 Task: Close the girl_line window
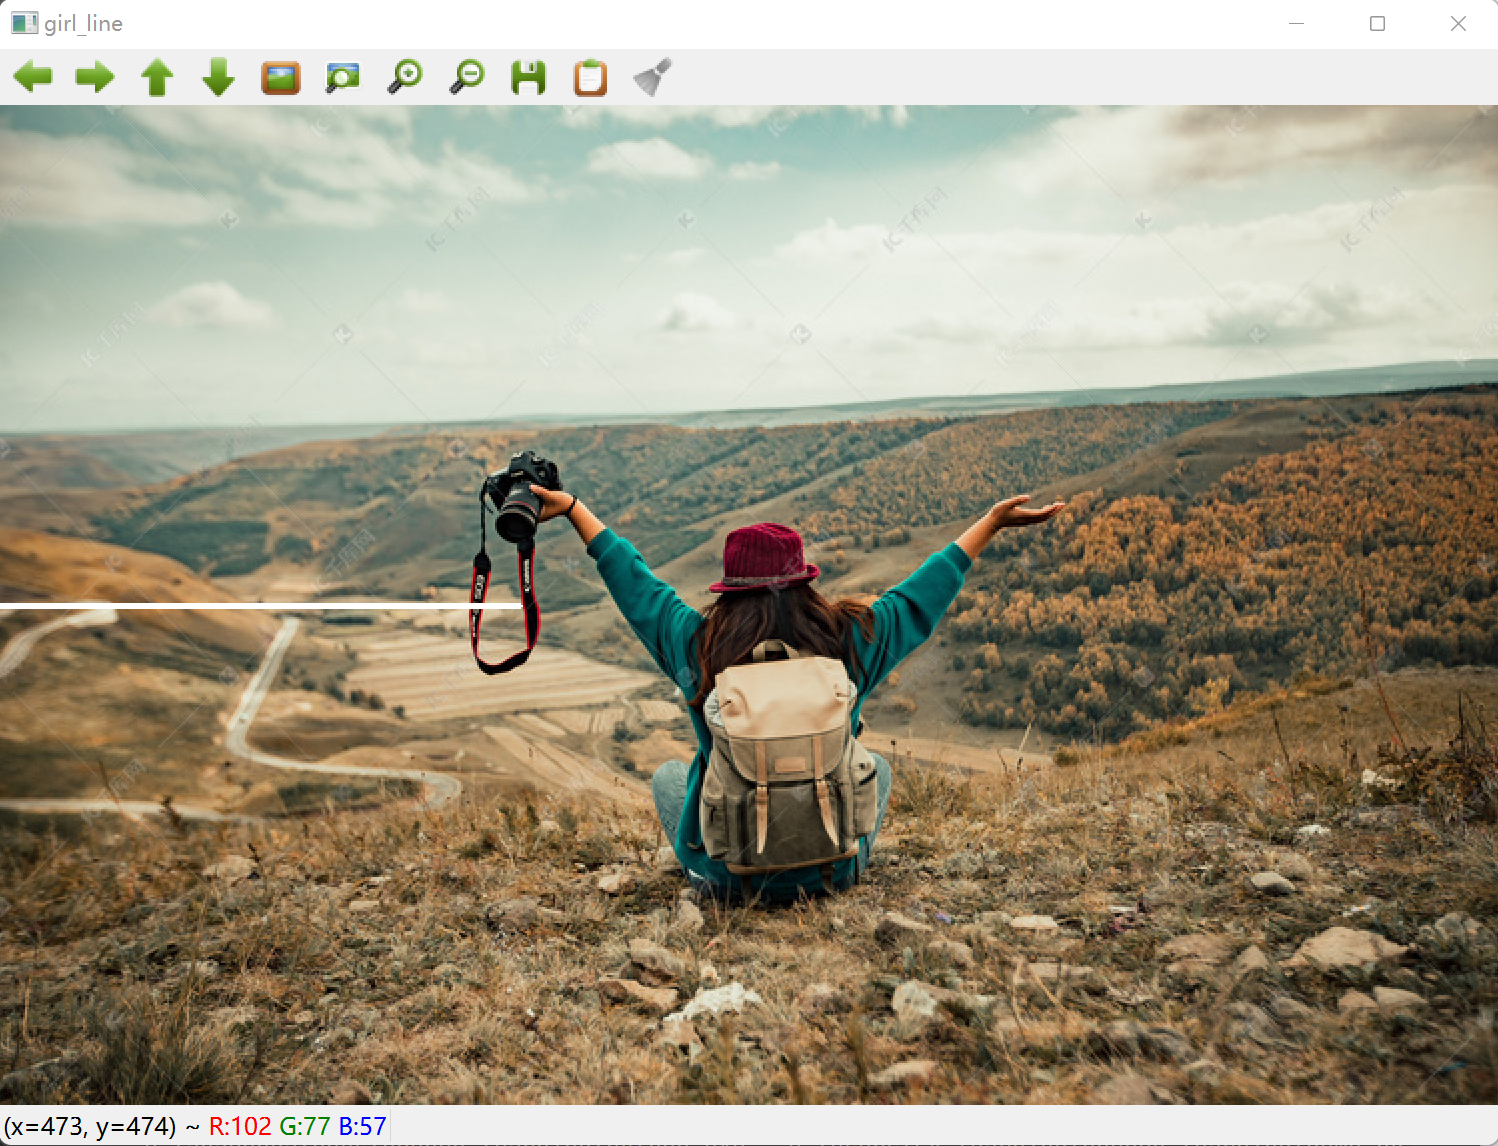(x=1458, y=23)
